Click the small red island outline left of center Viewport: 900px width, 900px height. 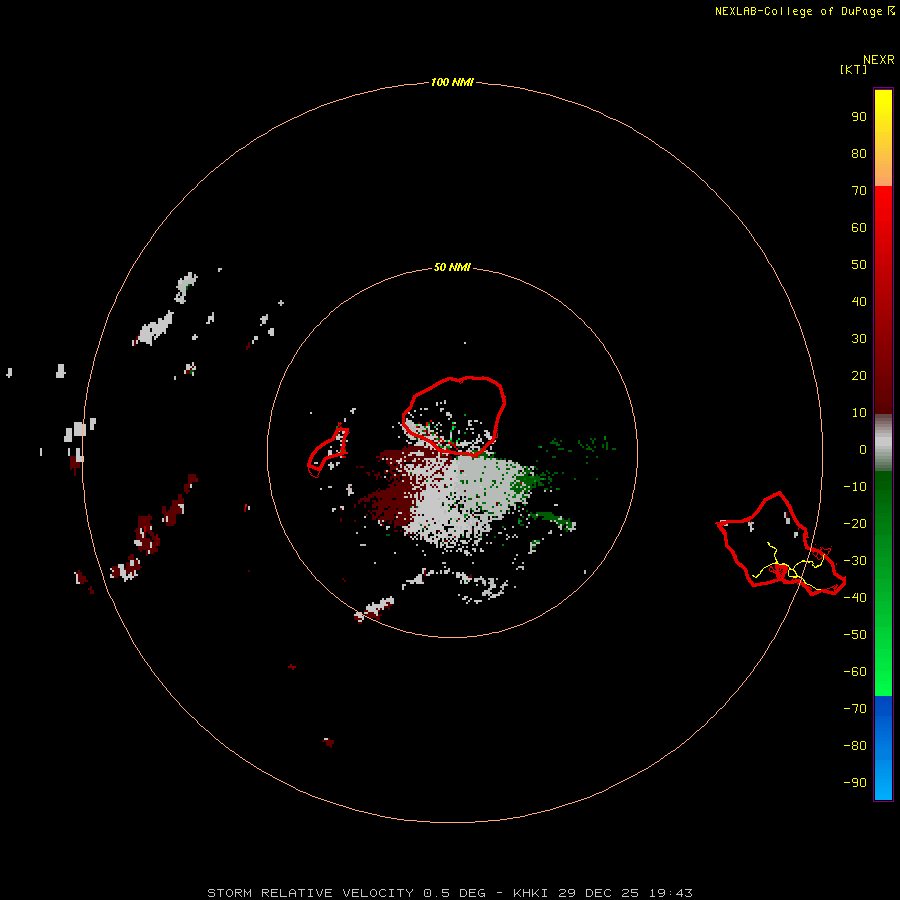click(x=328, y=452)
